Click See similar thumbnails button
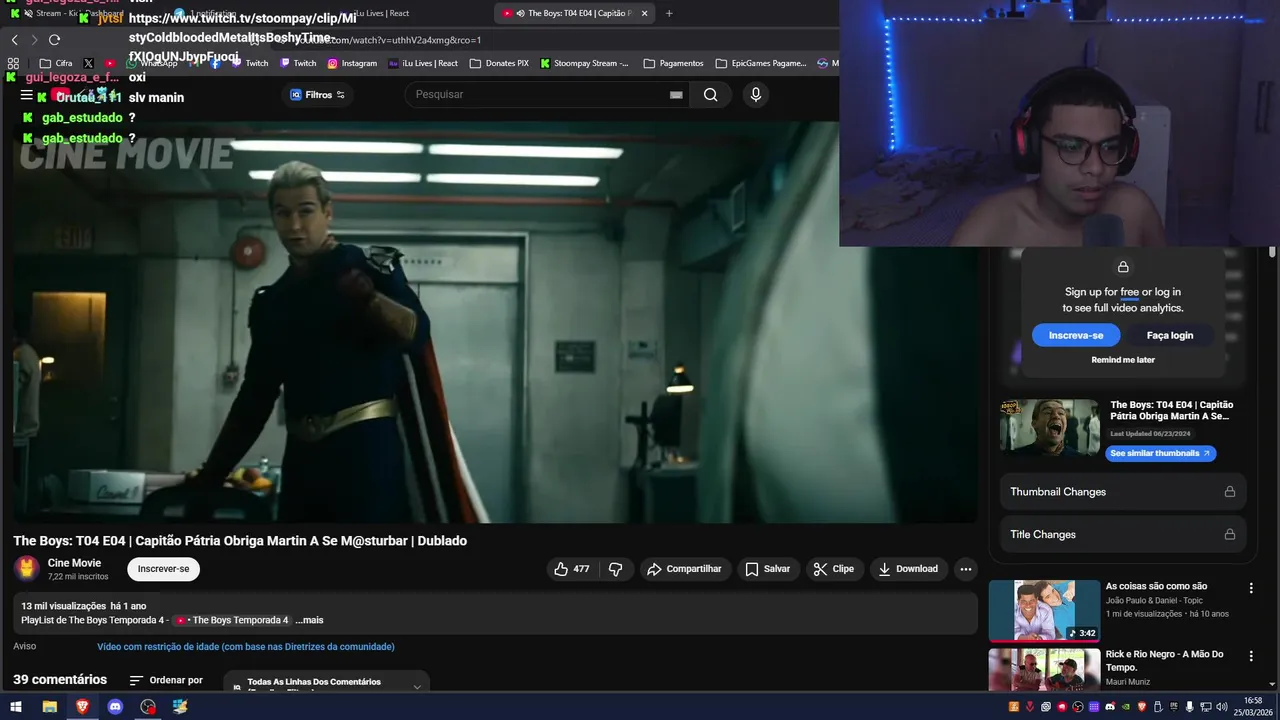1280x720 pixels. tap(1161, 453)
